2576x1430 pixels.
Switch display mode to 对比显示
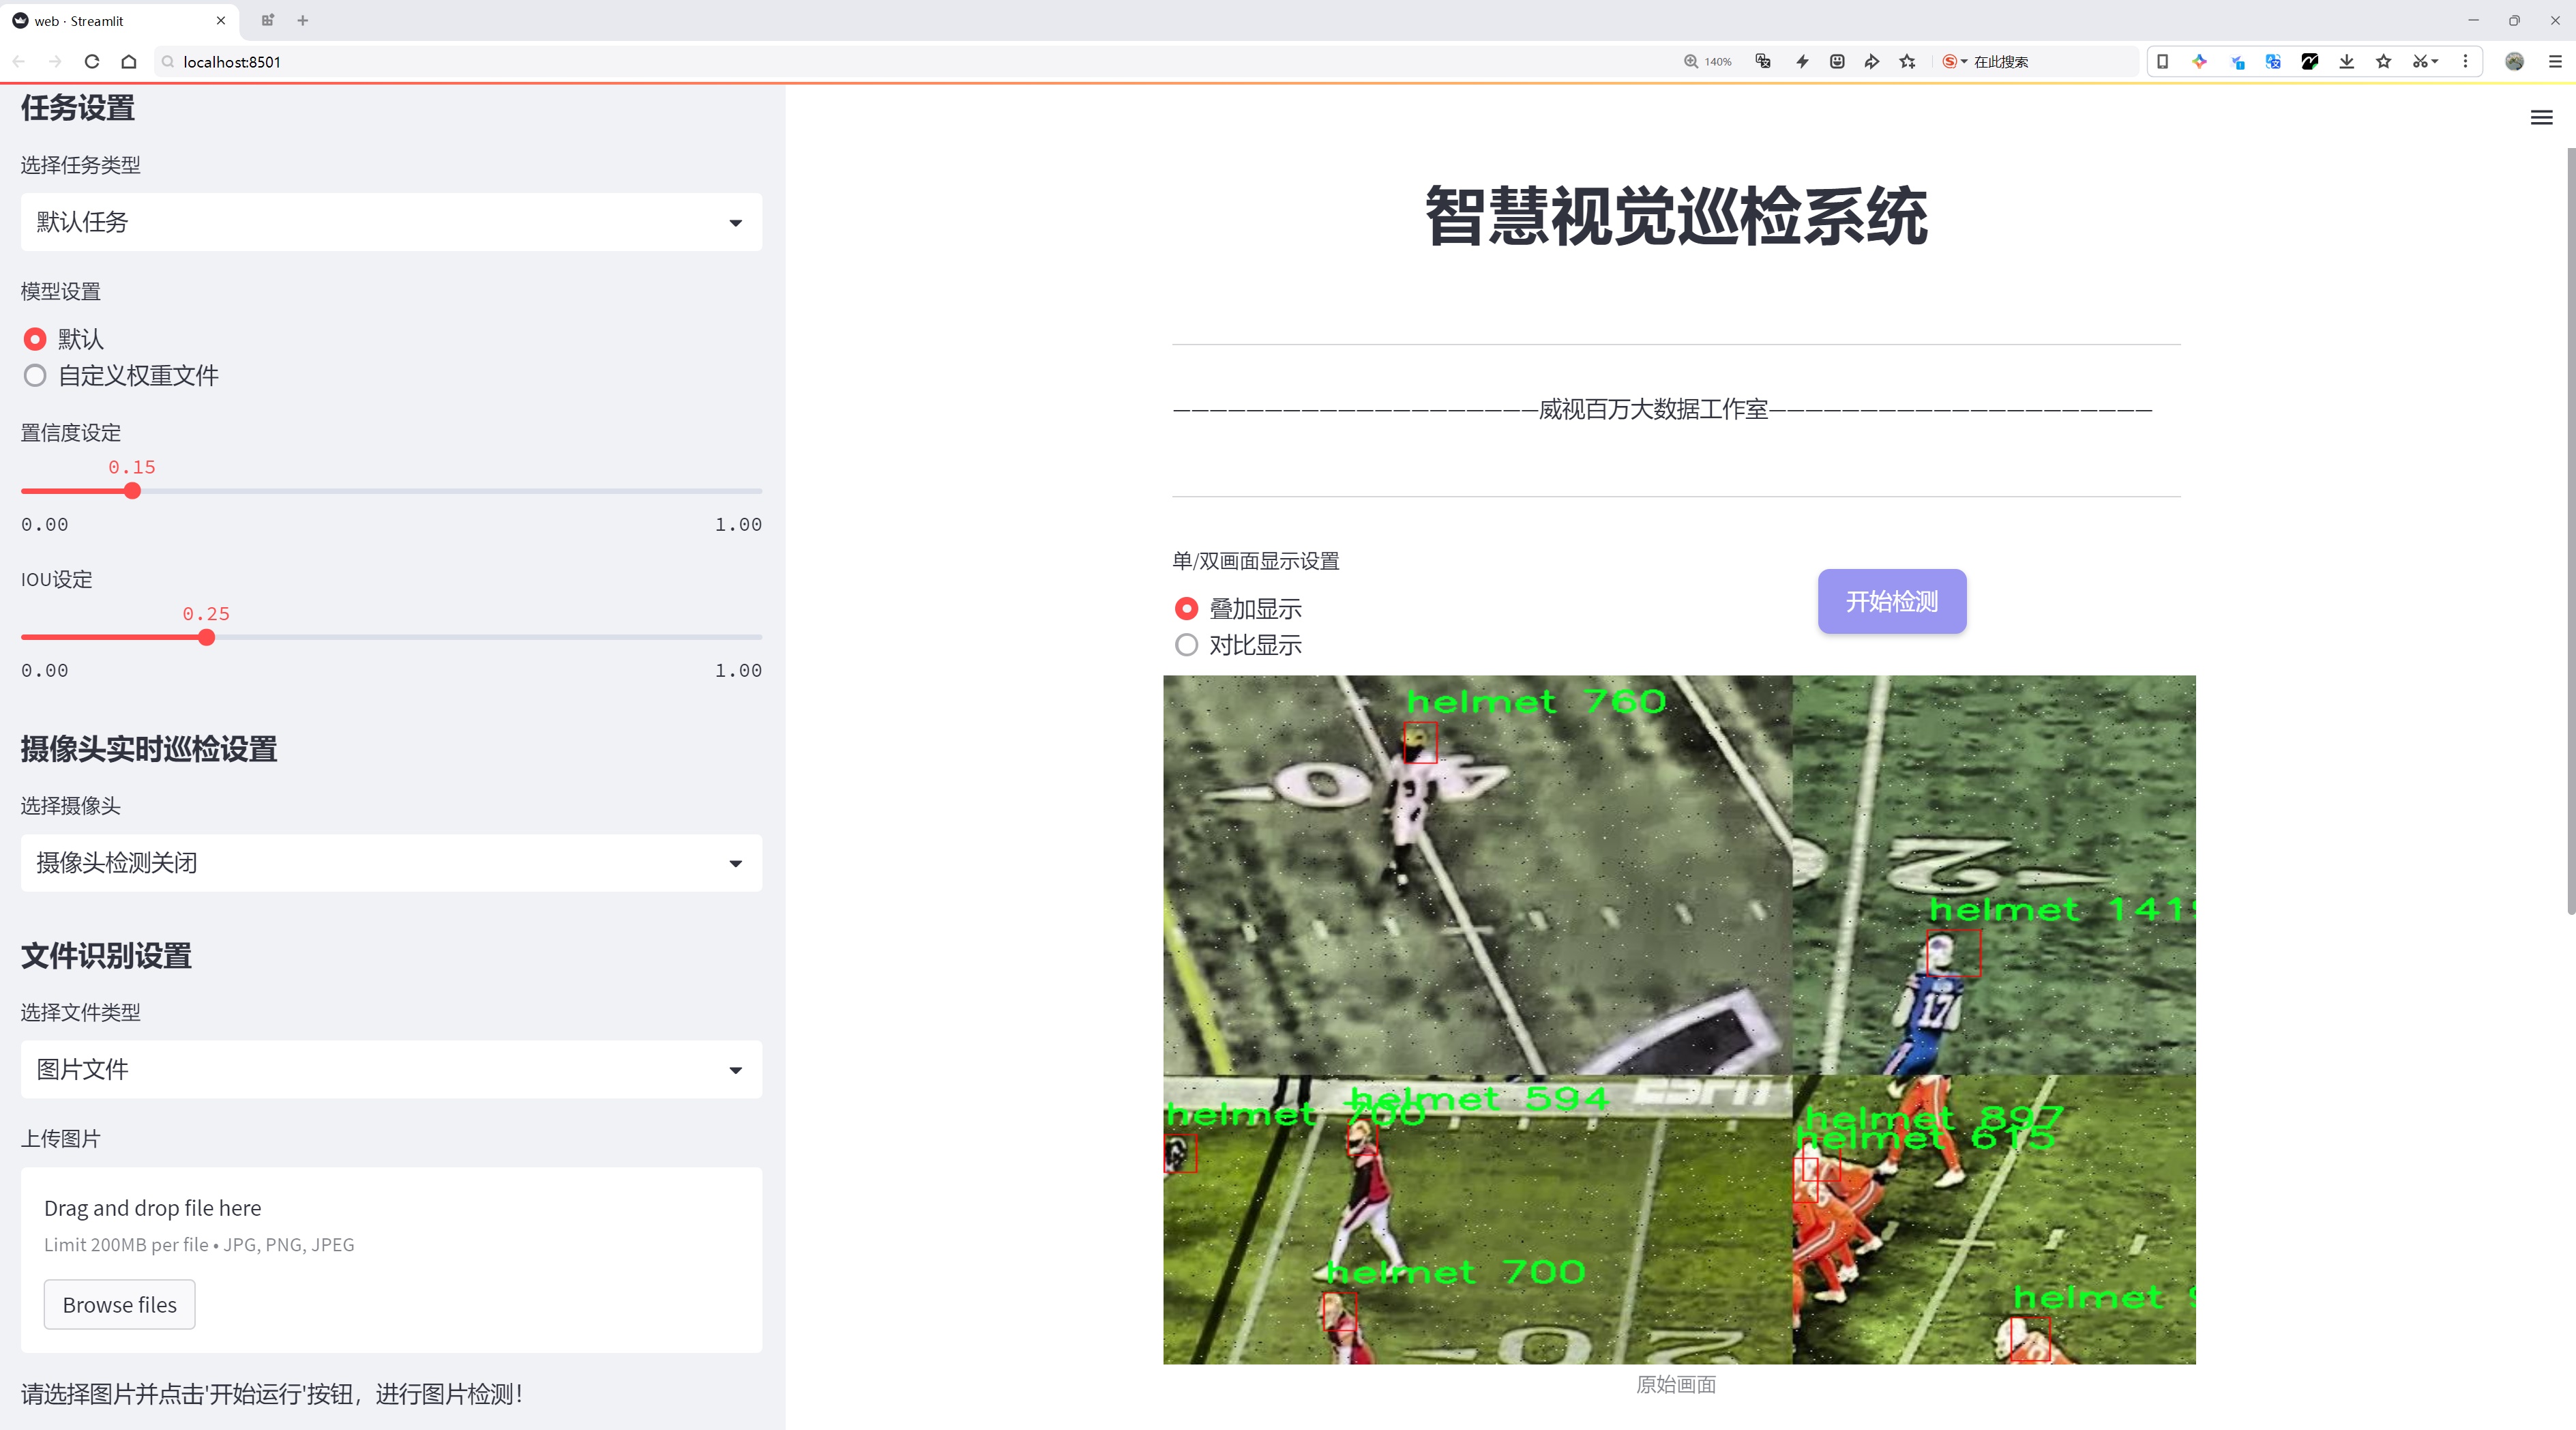click(x=1186, y=645)
